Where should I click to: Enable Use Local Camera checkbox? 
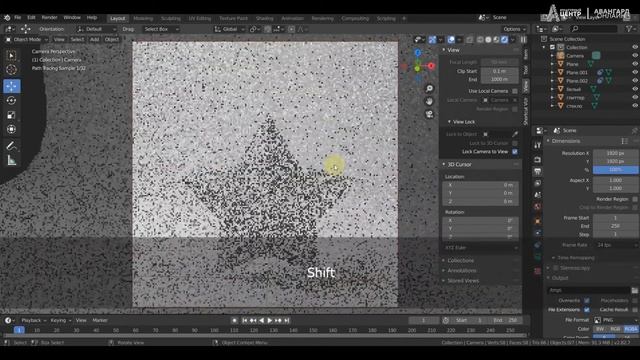pos(515,91)
